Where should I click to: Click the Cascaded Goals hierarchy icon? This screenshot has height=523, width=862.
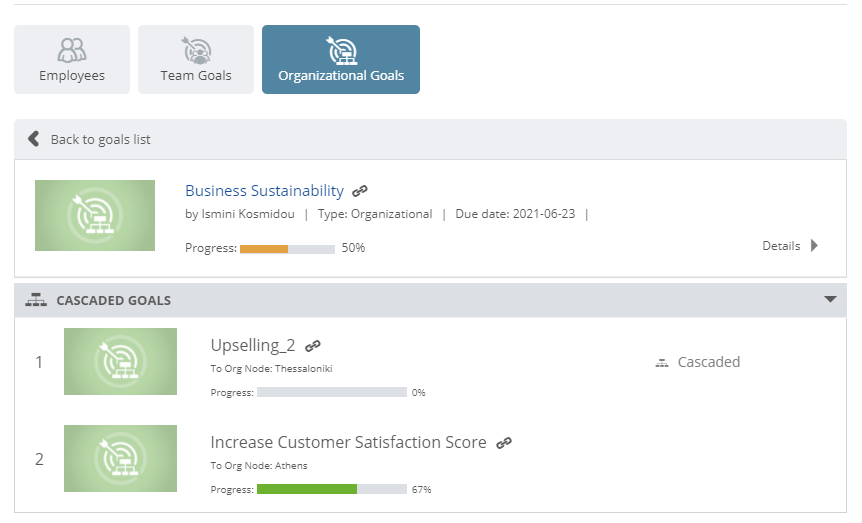pyautogui.click(x=36, y=300)
